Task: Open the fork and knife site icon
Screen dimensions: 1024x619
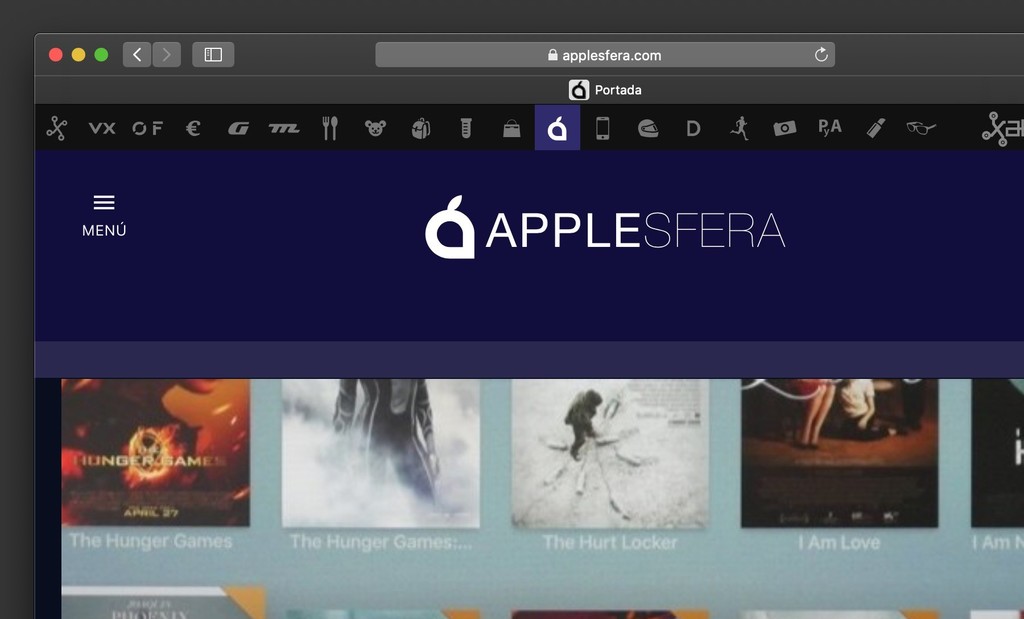Action: (x=330, y=128)
